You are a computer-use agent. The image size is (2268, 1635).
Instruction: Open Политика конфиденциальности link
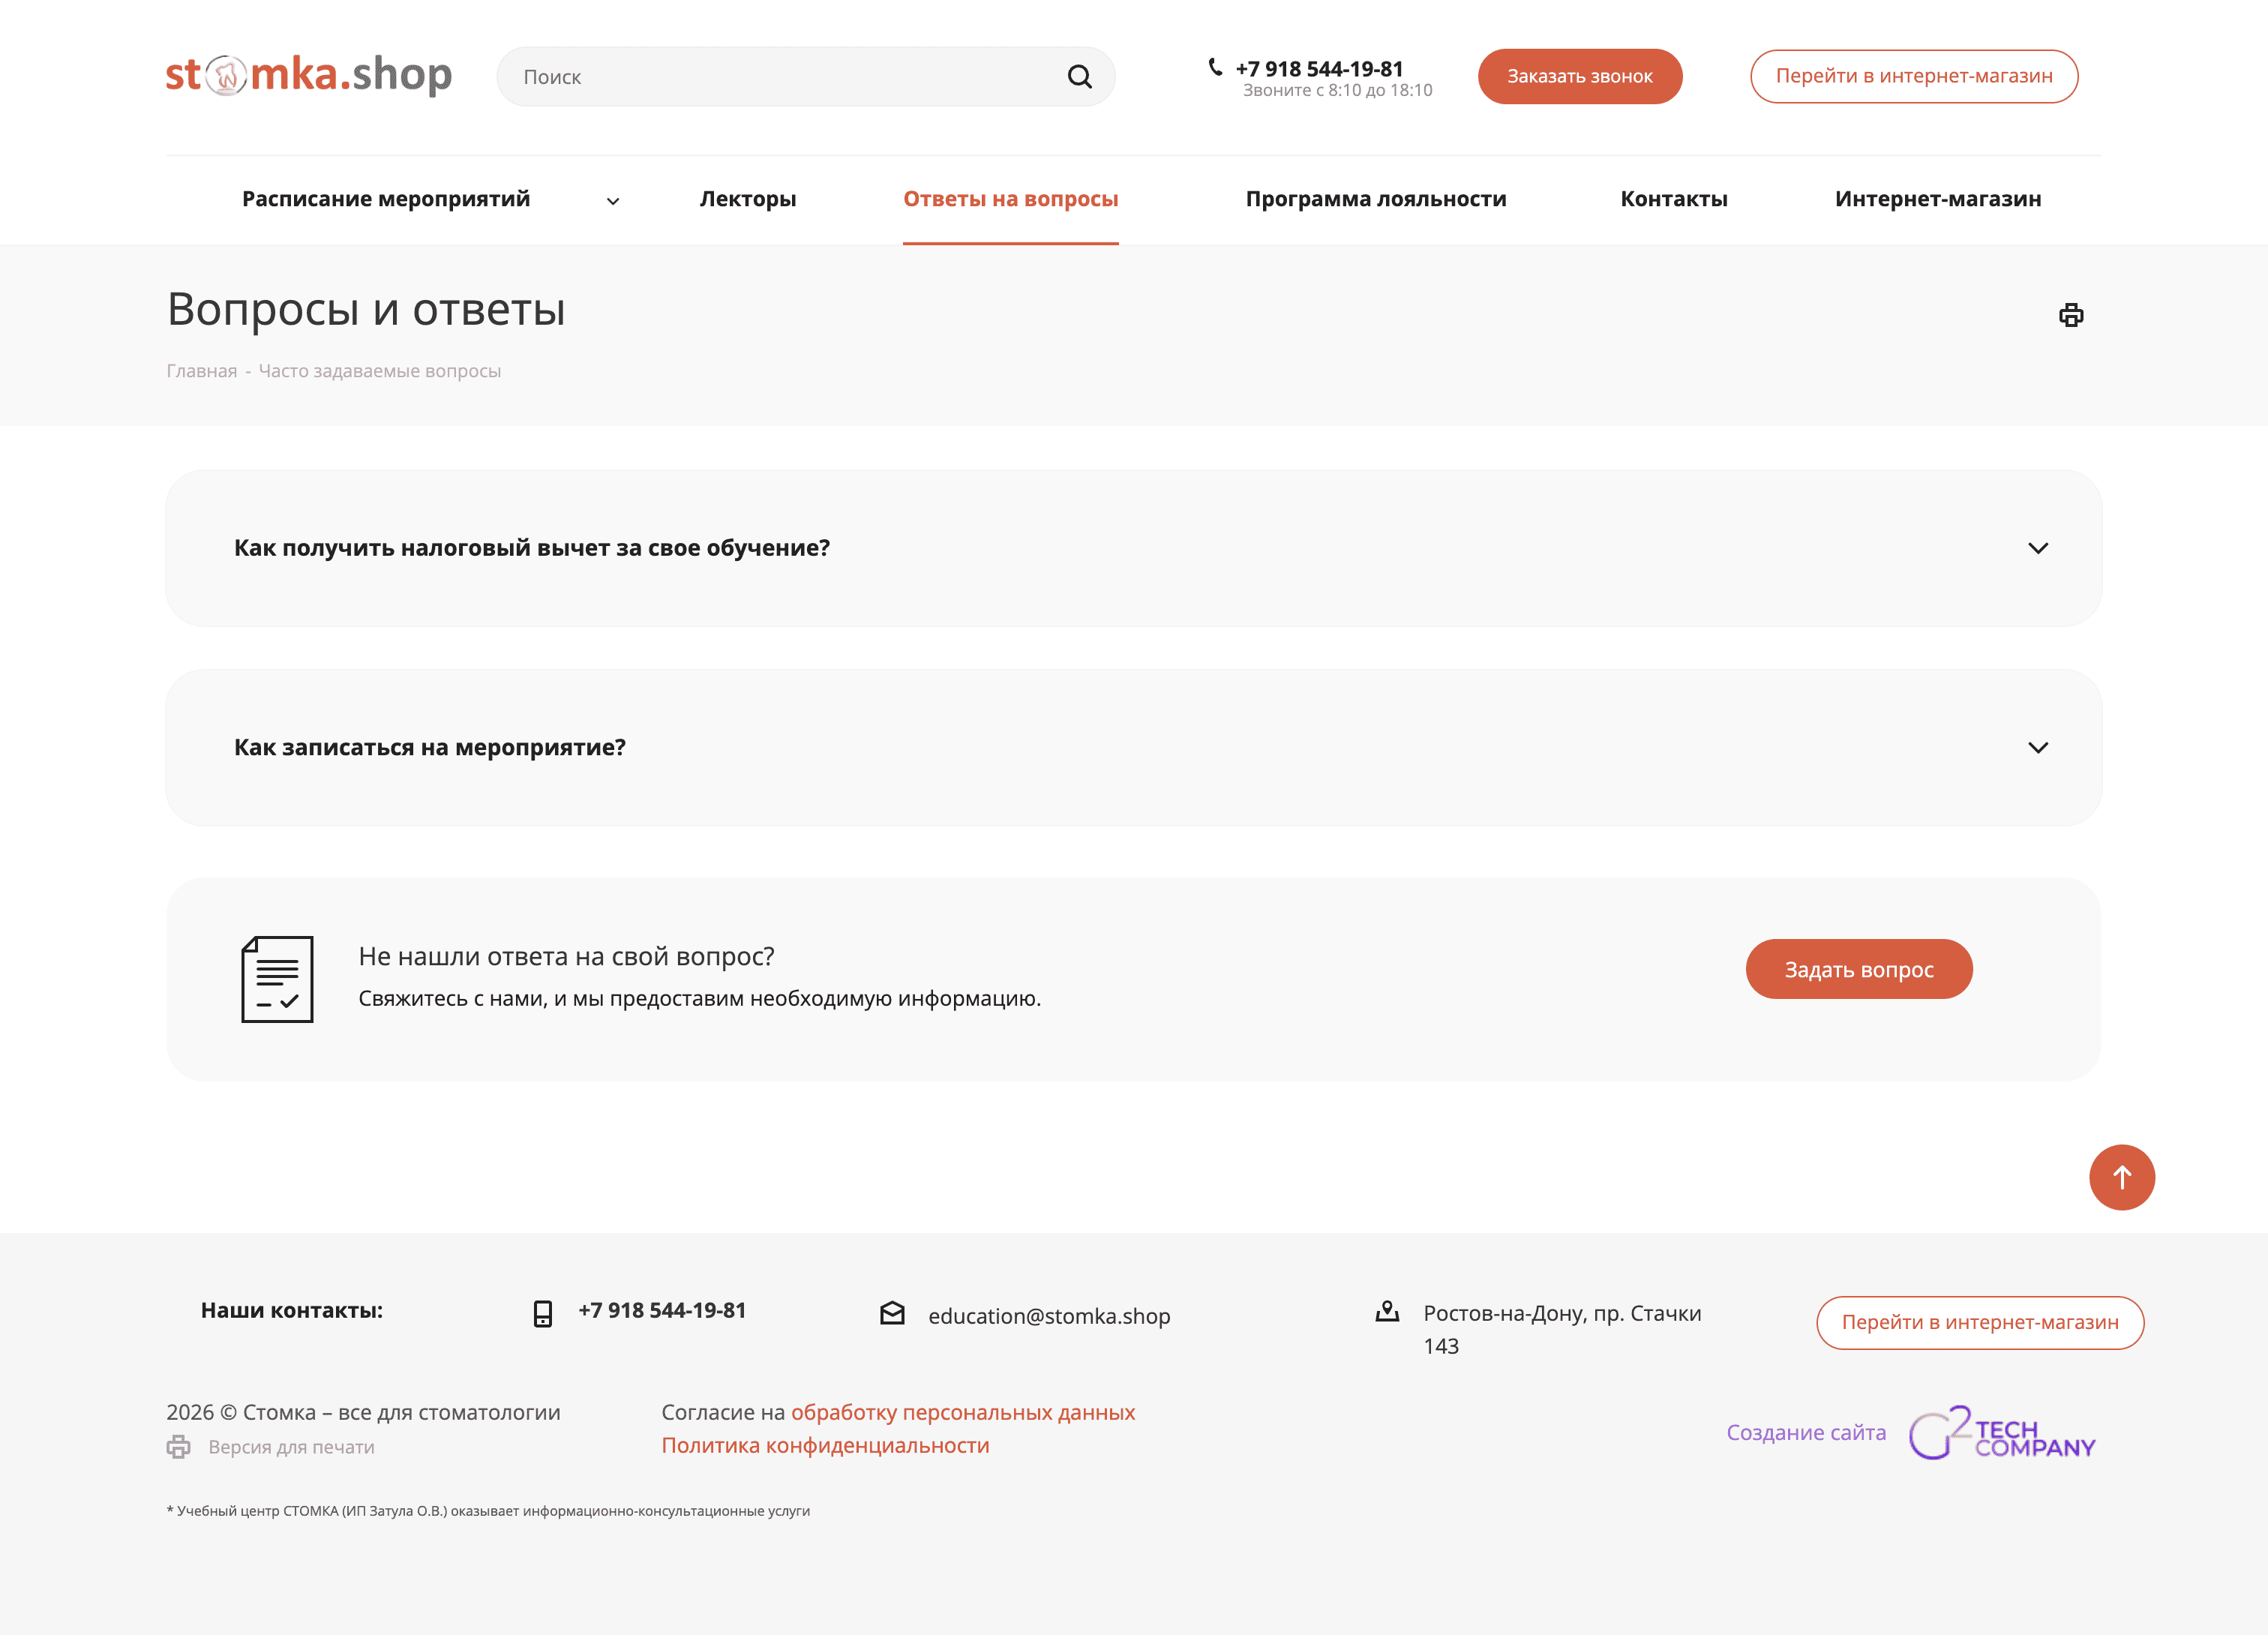(825, 1445)
